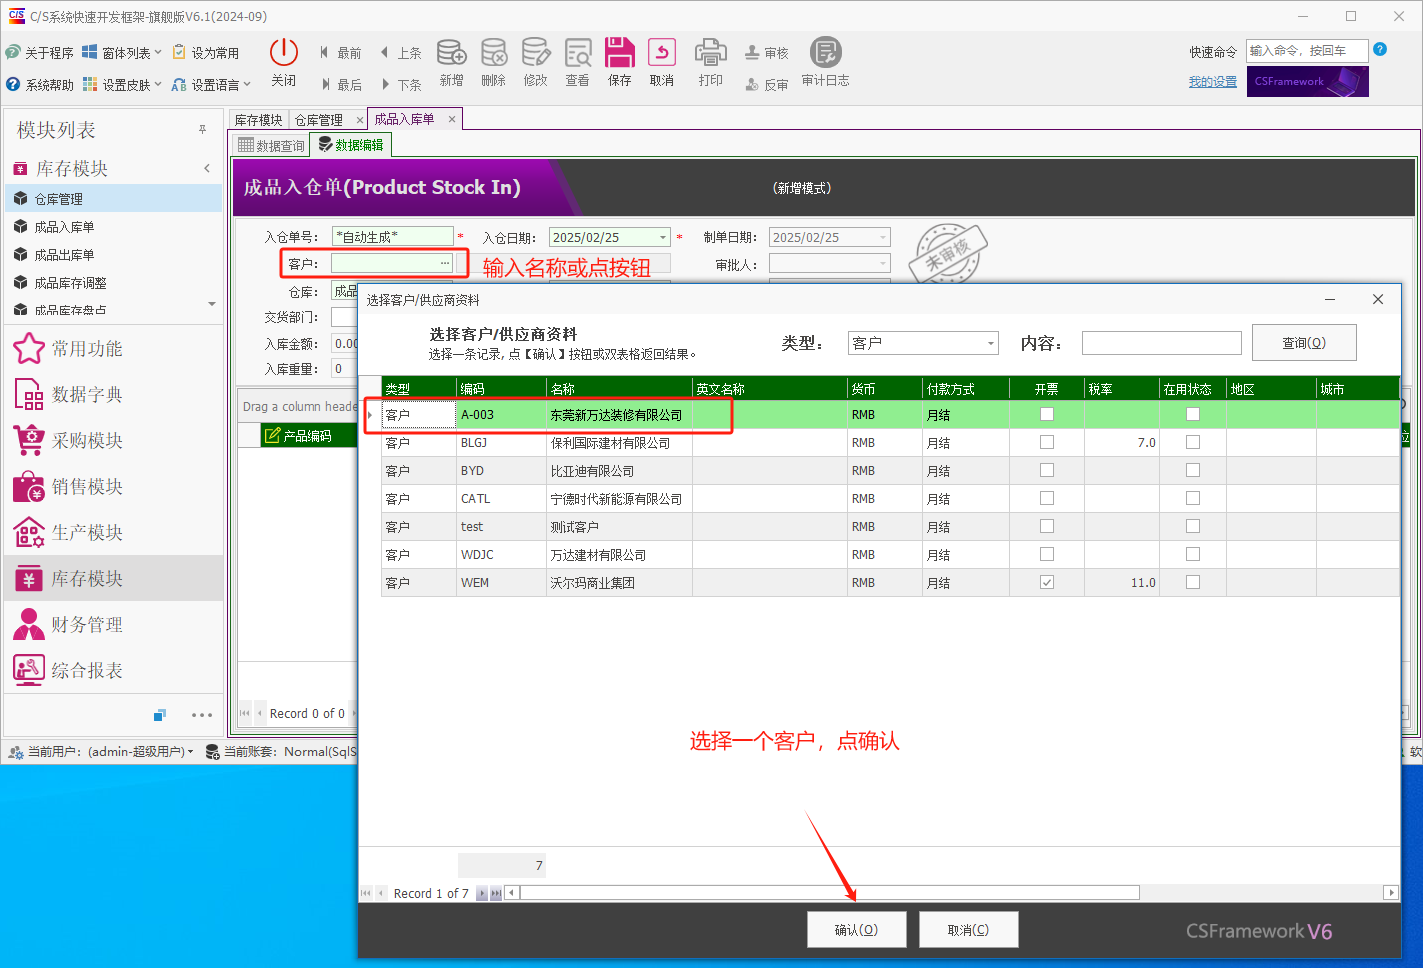Select 成品库存调整 in module list
Image resolution: width=1423 pixels, height=968 pixels.
coord(114,283)
